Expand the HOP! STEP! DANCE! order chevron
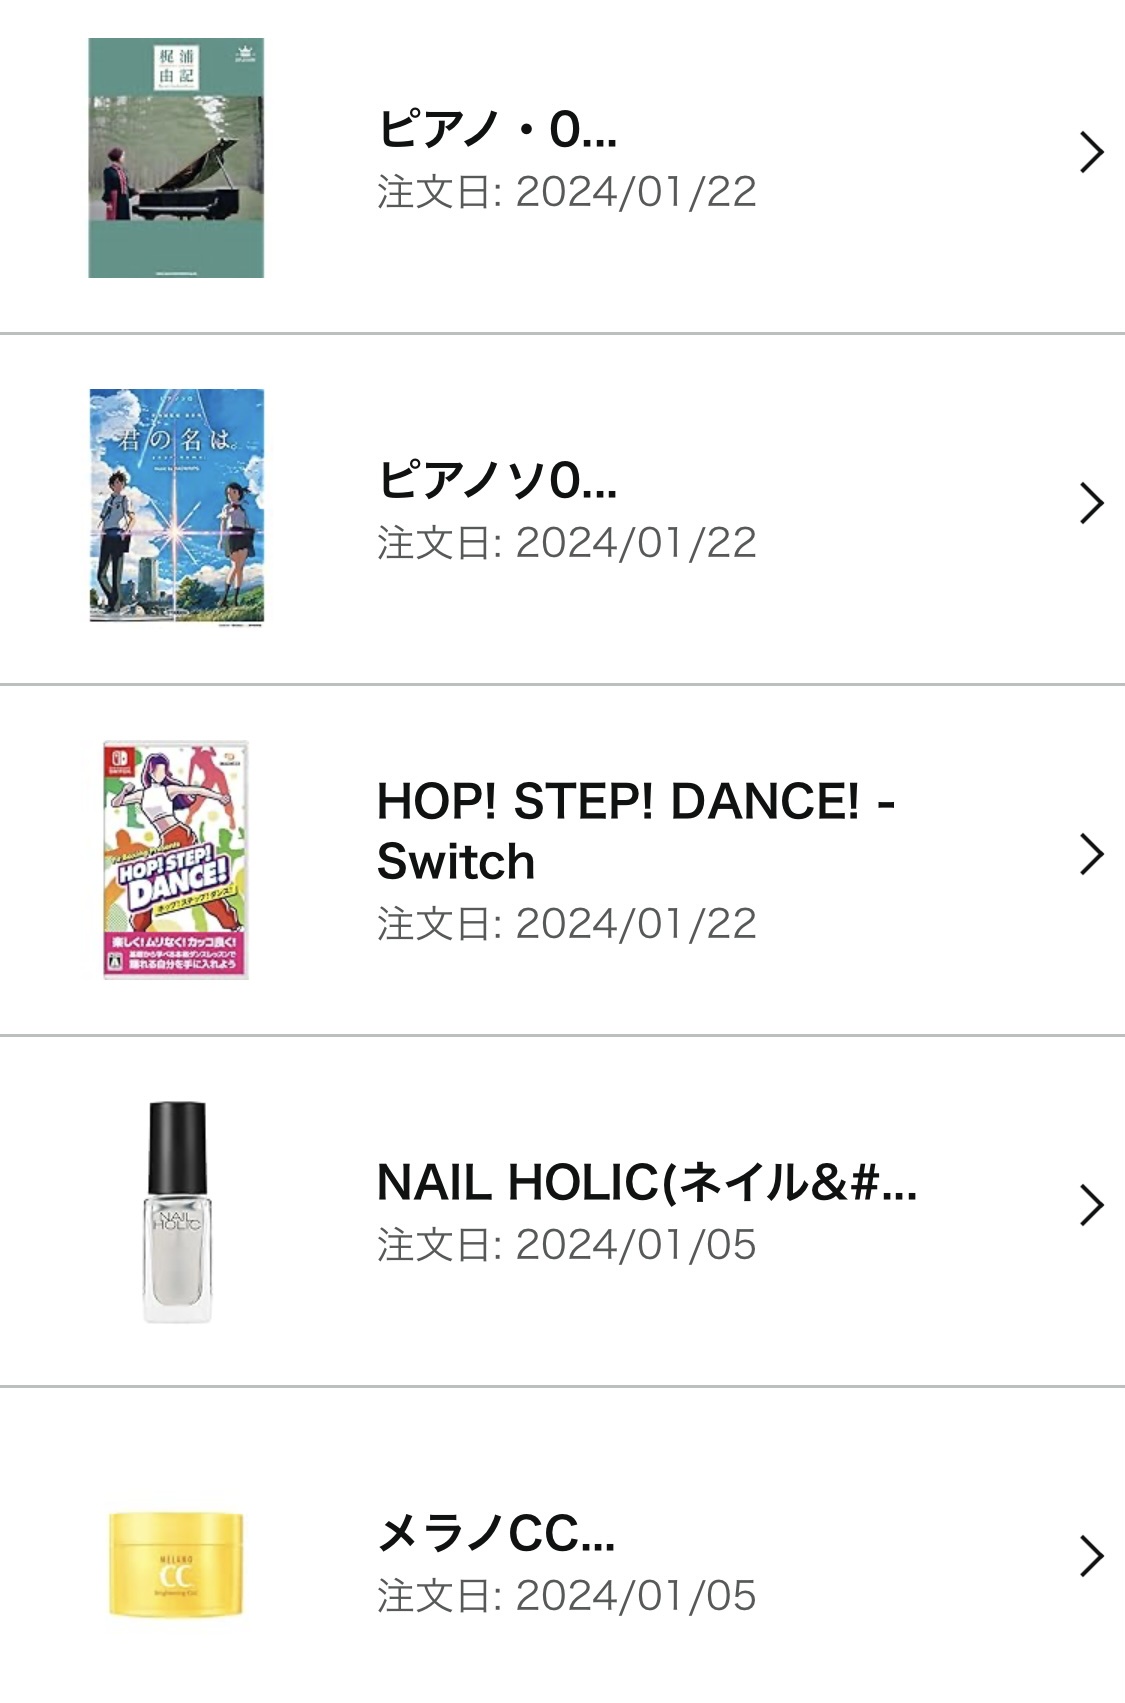 1091,855
